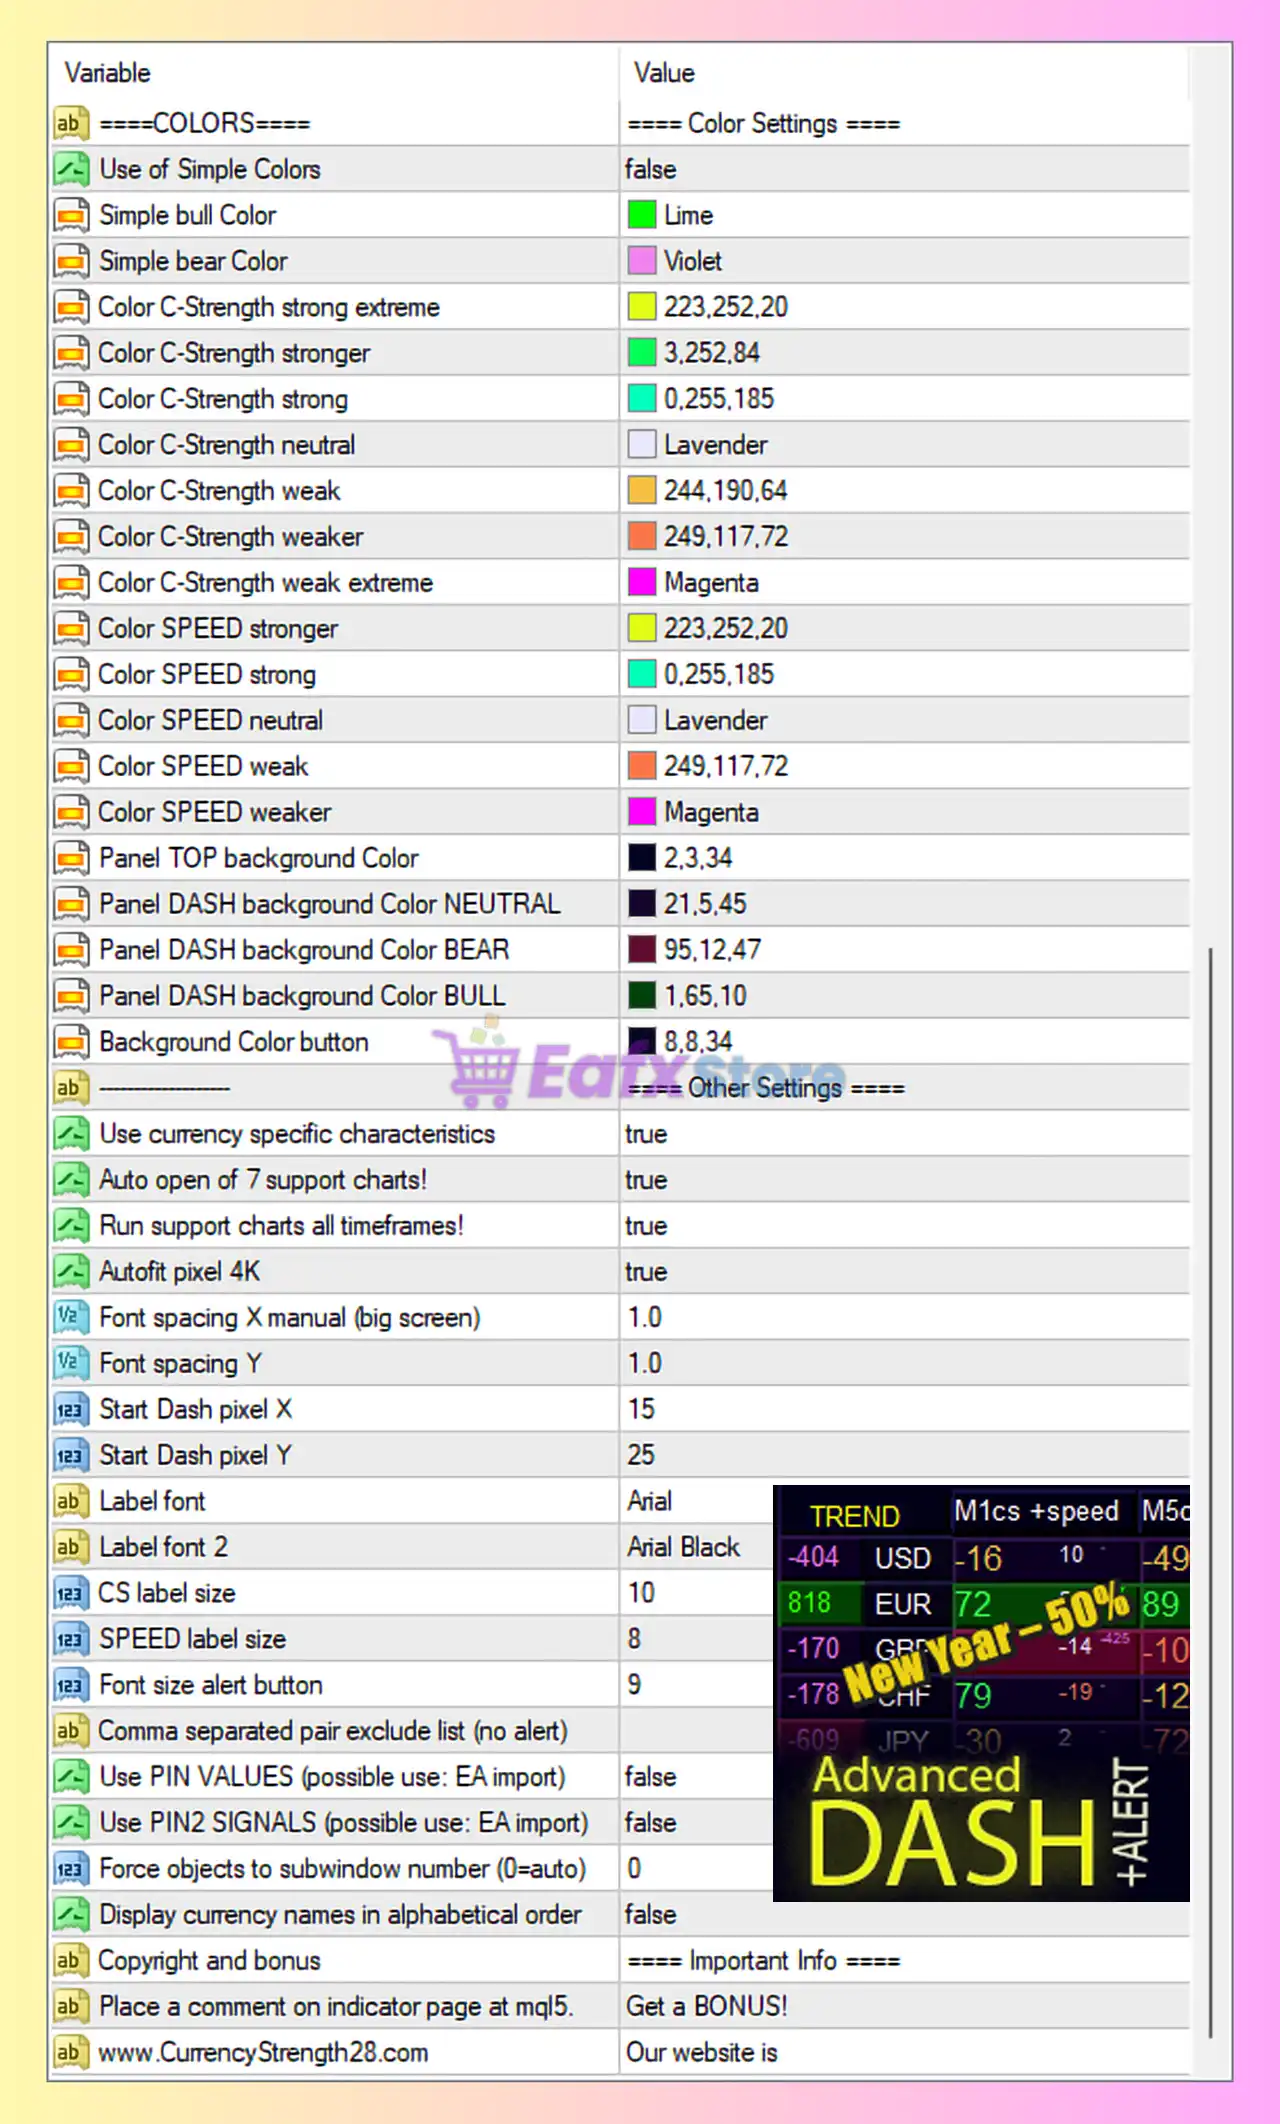Image resolution: width=1280 pixels, height=2124 pixels.
Task: Click the string icon next to Label font
Action: coord(69,1501)
